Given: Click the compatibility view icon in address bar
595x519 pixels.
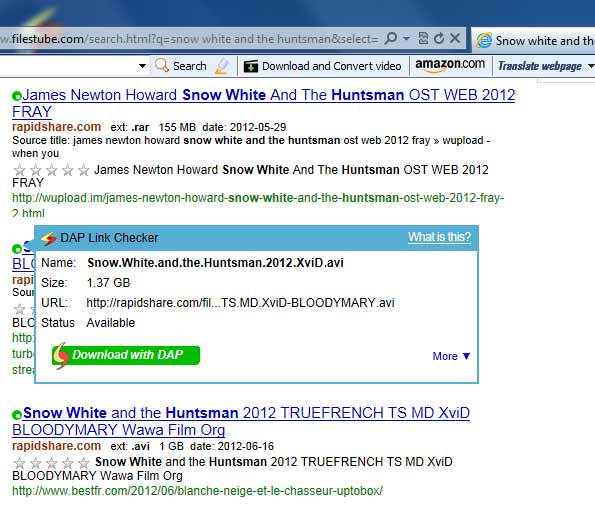Looking at the screenshot, I should pos(423,38).
